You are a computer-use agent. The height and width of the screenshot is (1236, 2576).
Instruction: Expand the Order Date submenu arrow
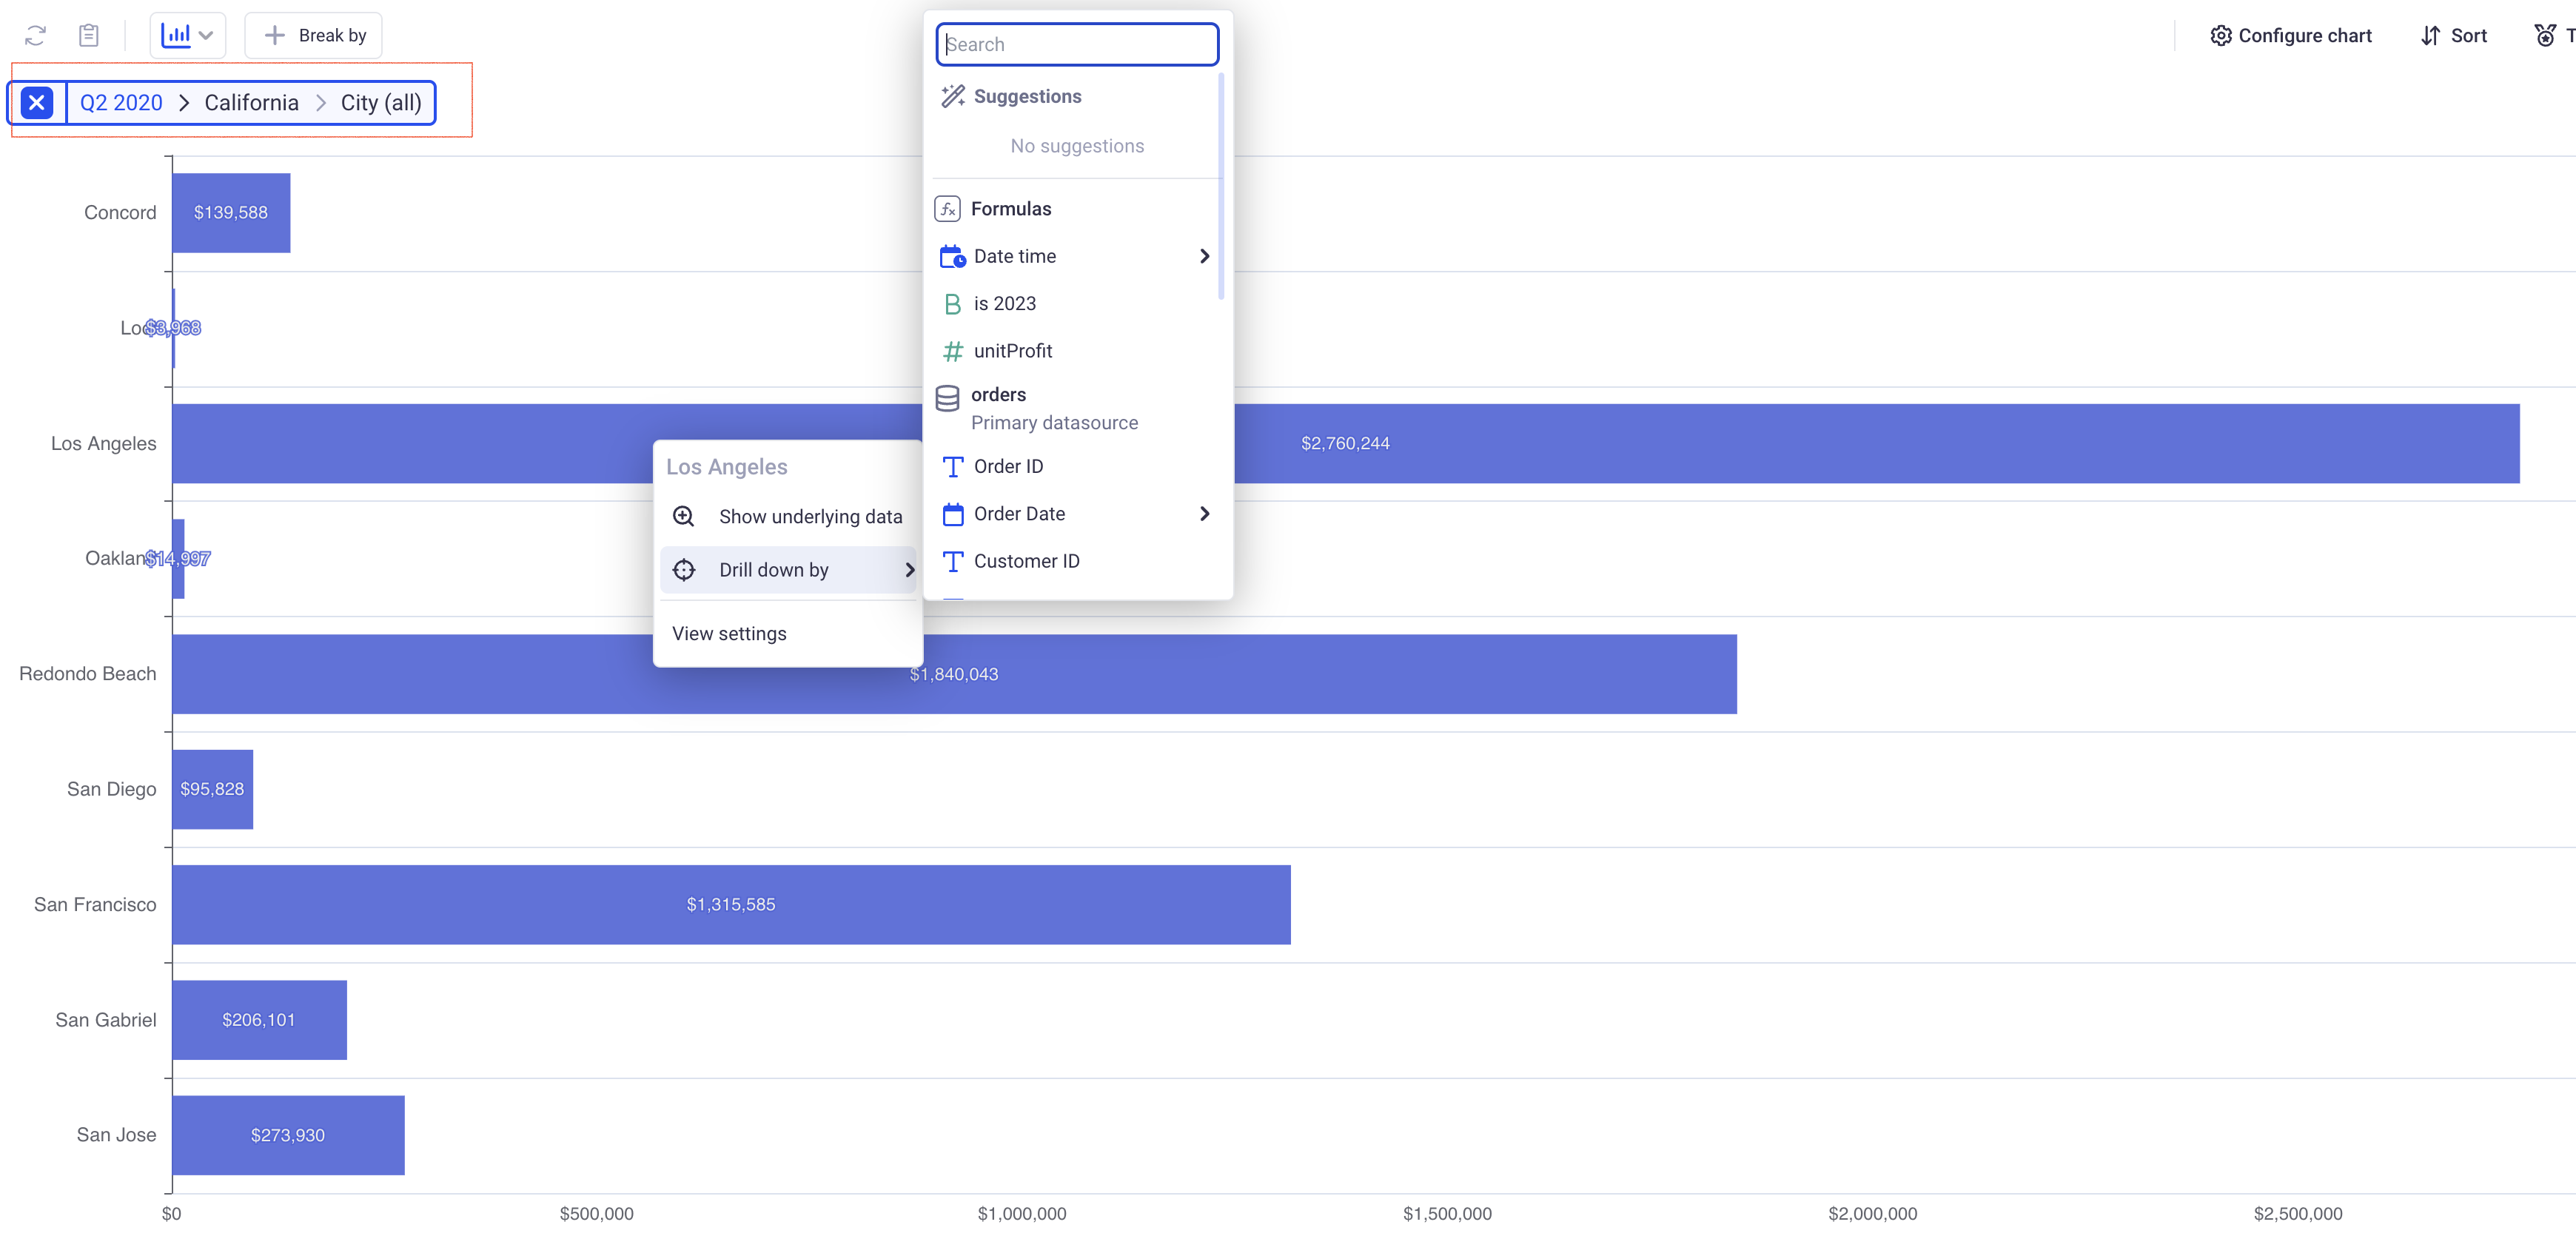[x=1204, y=514]
